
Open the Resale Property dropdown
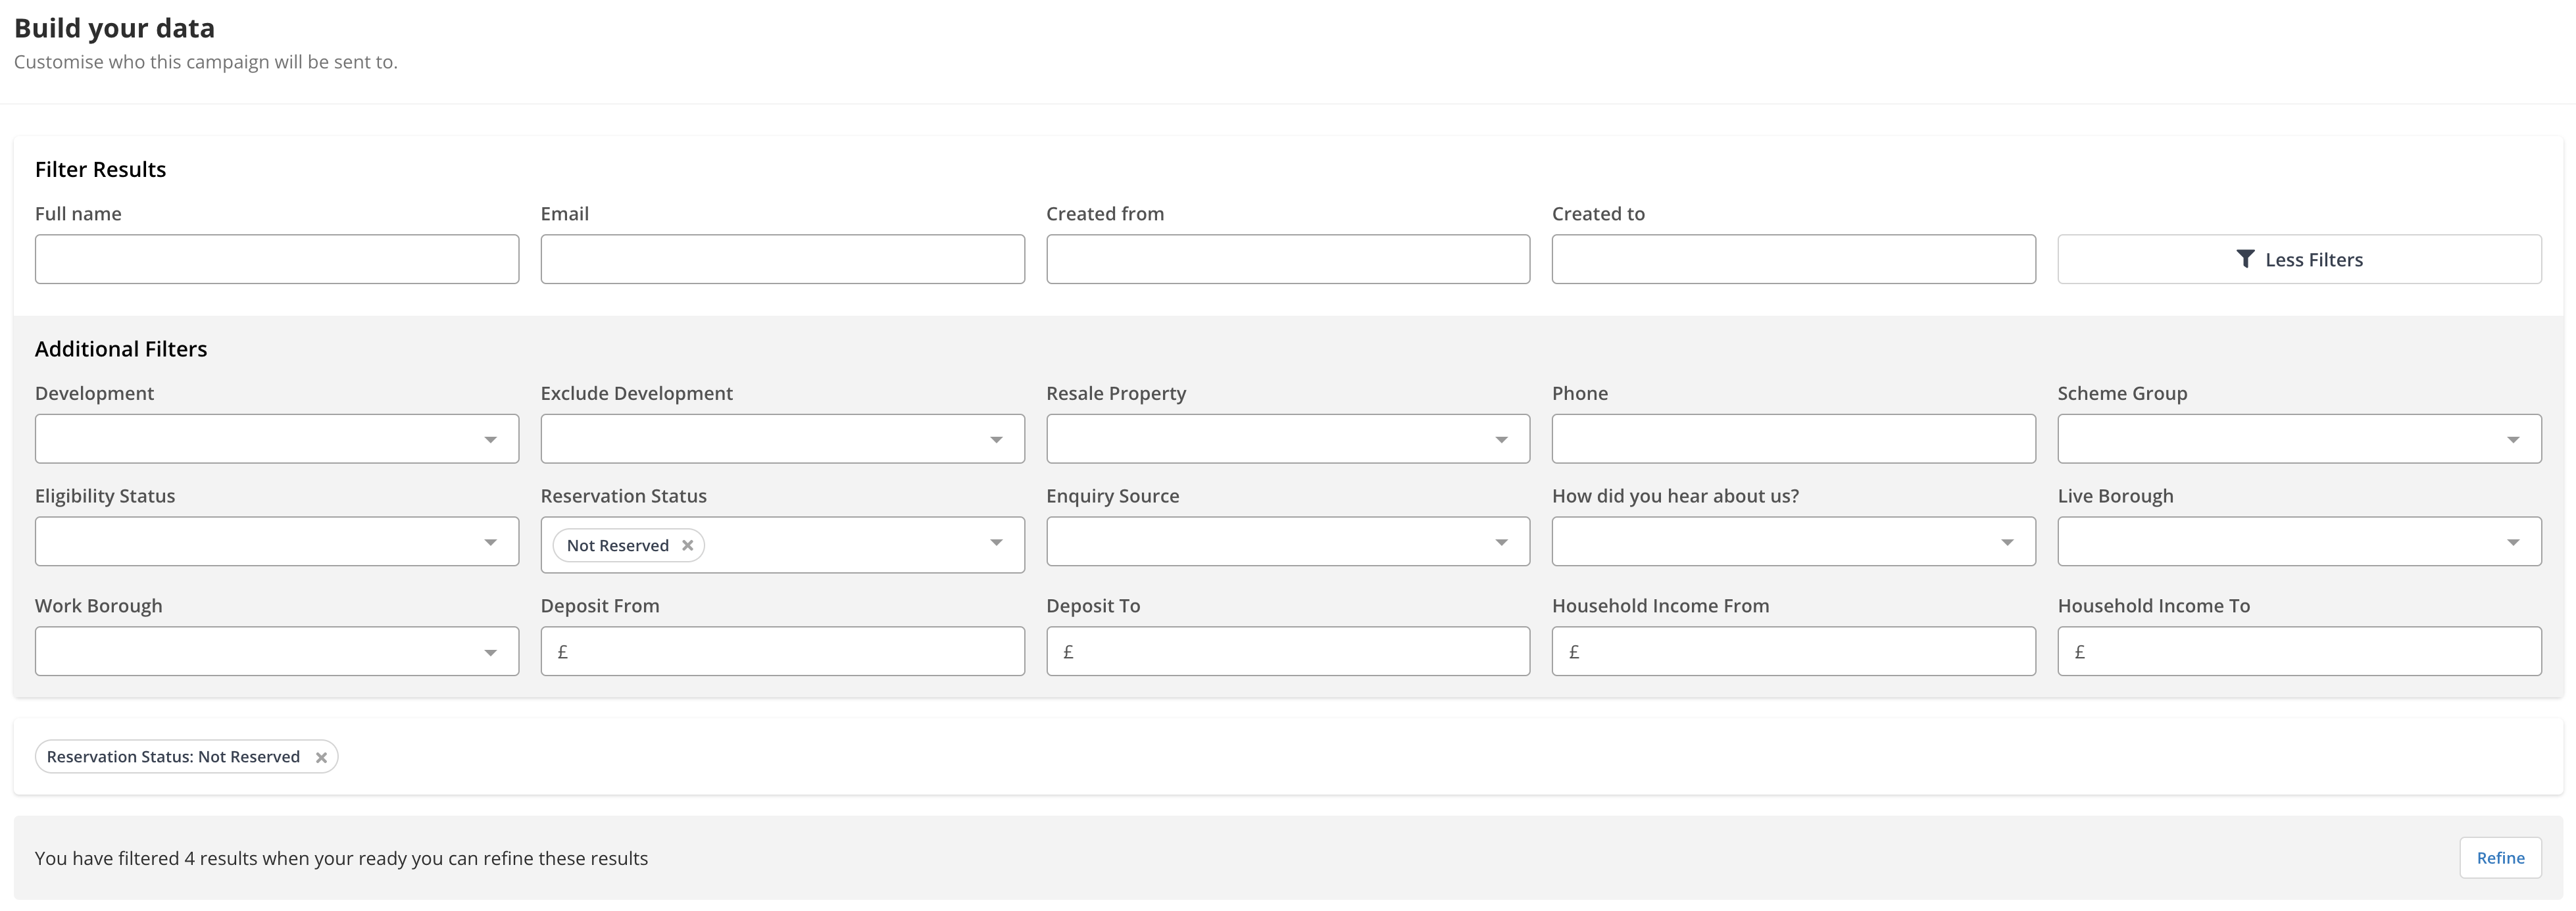[1287, 439]
